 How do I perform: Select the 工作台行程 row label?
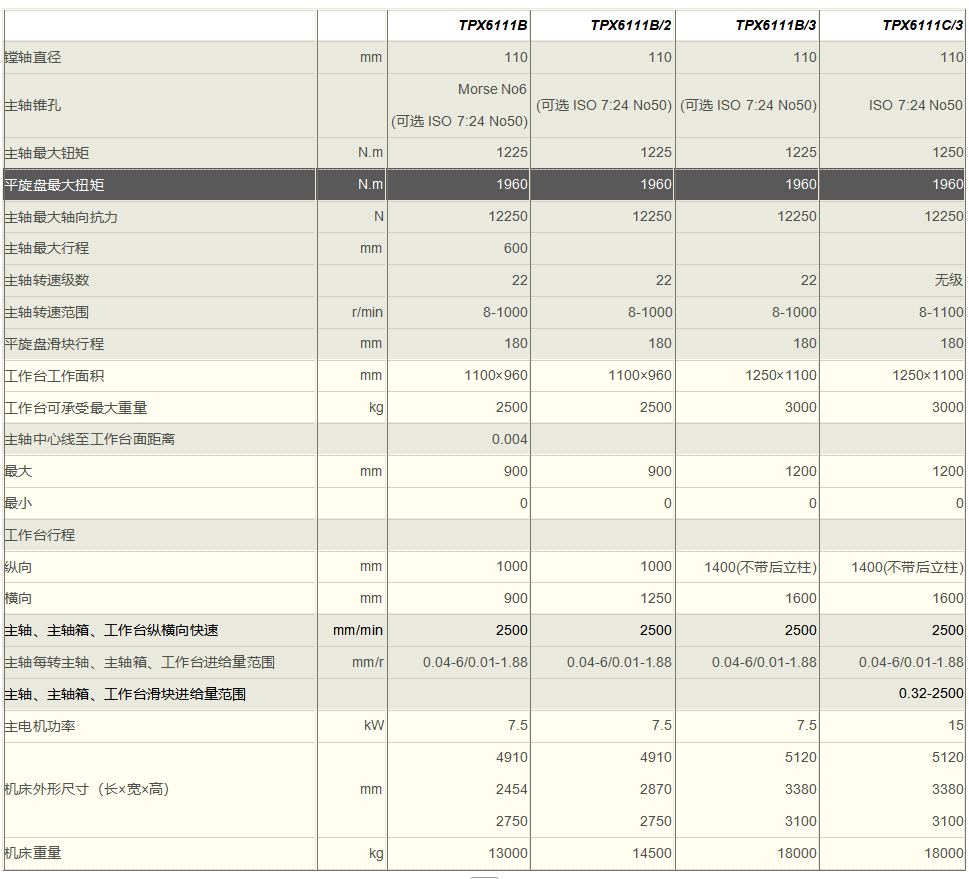40,535
